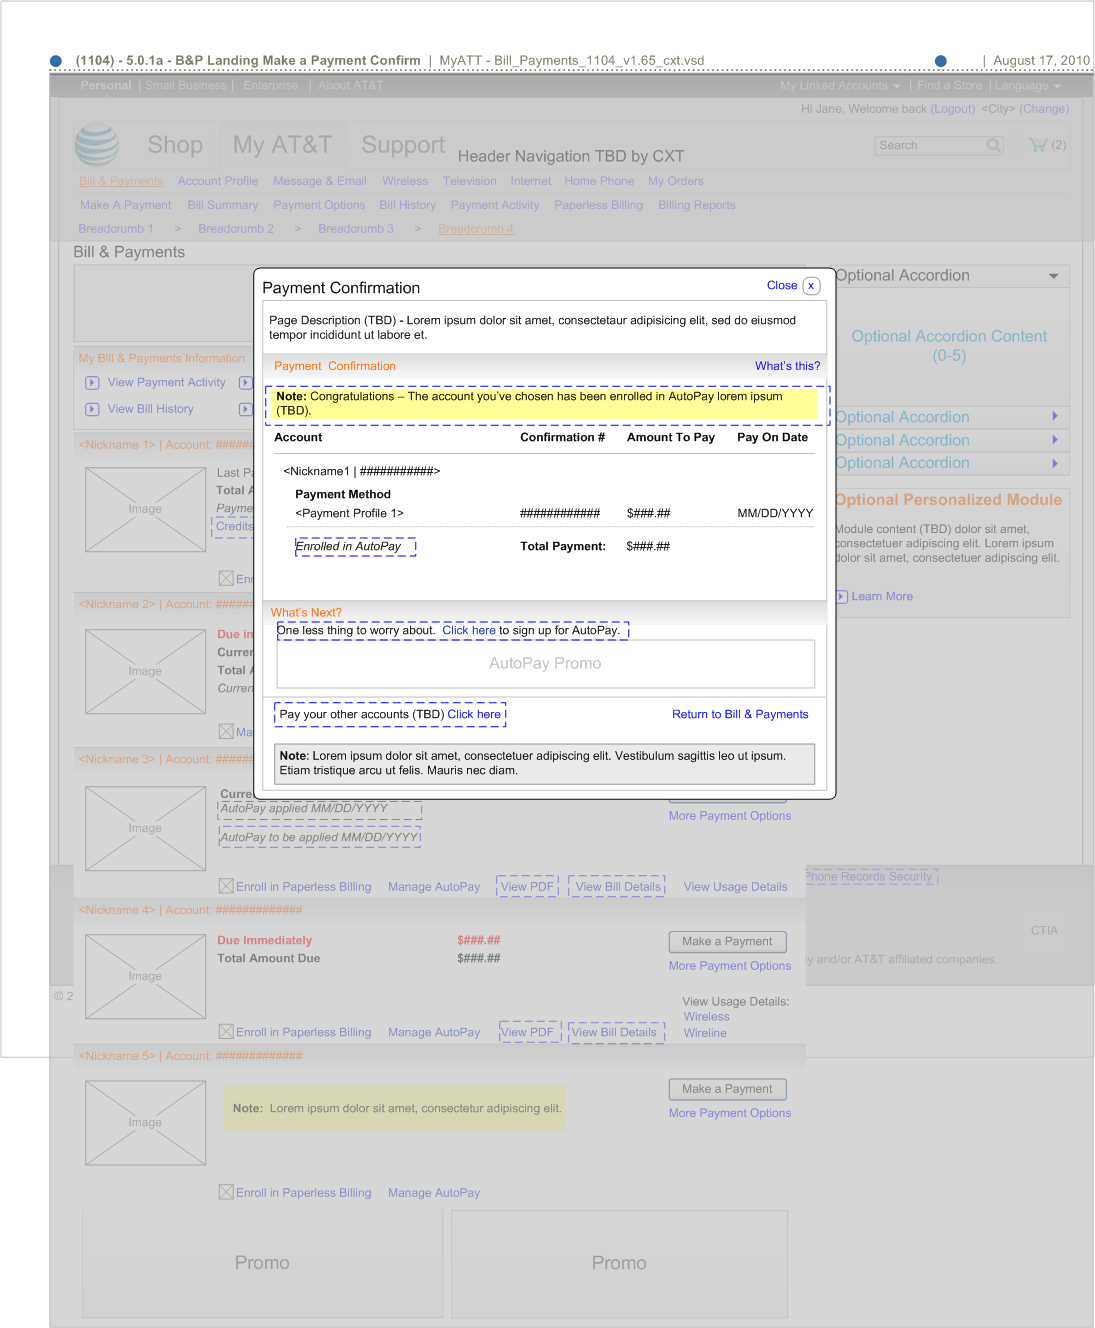Screen dimensions: 1095x1328
Task: Click the search magnifier icon
Action: [x=993, y=146]
